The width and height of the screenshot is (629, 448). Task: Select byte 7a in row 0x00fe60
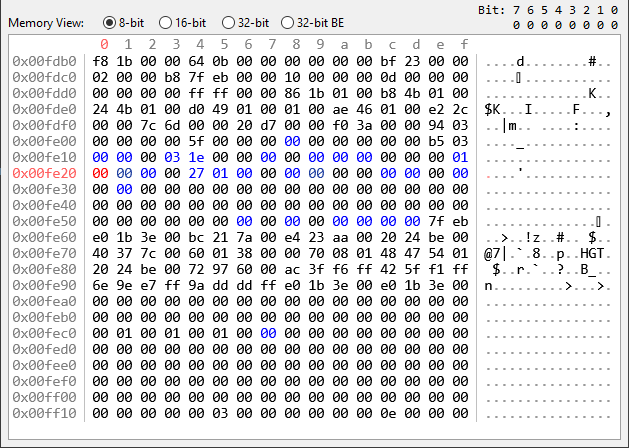coord(244,237)
